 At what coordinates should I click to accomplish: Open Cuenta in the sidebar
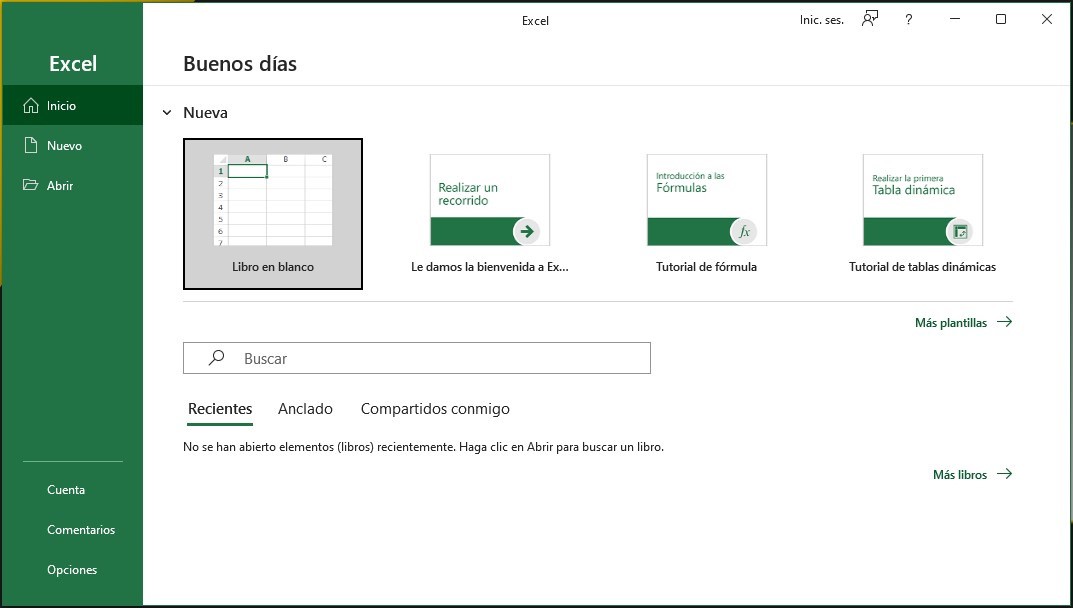tap(66, 490)
